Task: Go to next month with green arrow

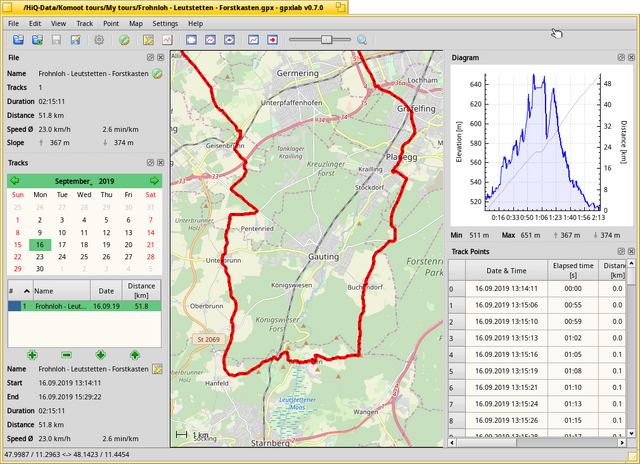Action: [154, 181]
